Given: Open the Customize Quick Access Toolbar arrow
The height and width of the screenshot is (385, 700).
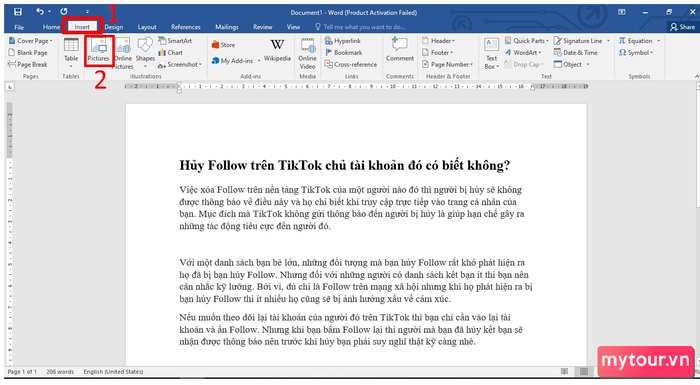Looking at the screenshot, I should pyautogui.click(x=87, y=12).
